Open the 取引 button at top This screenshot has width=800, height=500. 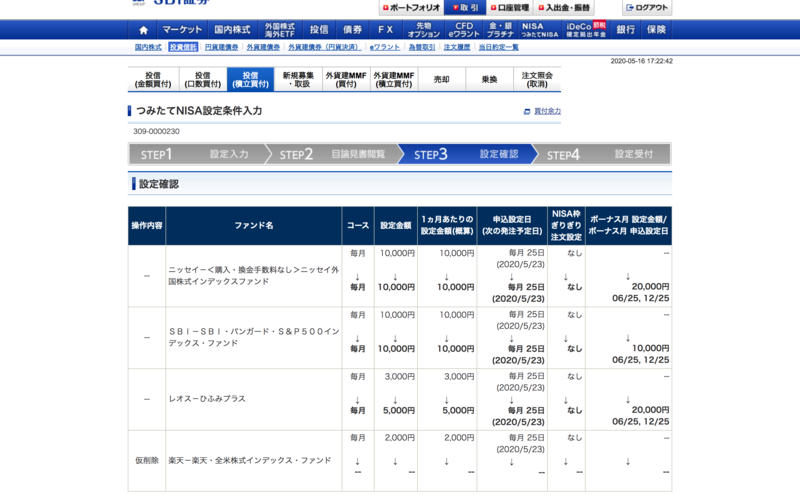465,8
